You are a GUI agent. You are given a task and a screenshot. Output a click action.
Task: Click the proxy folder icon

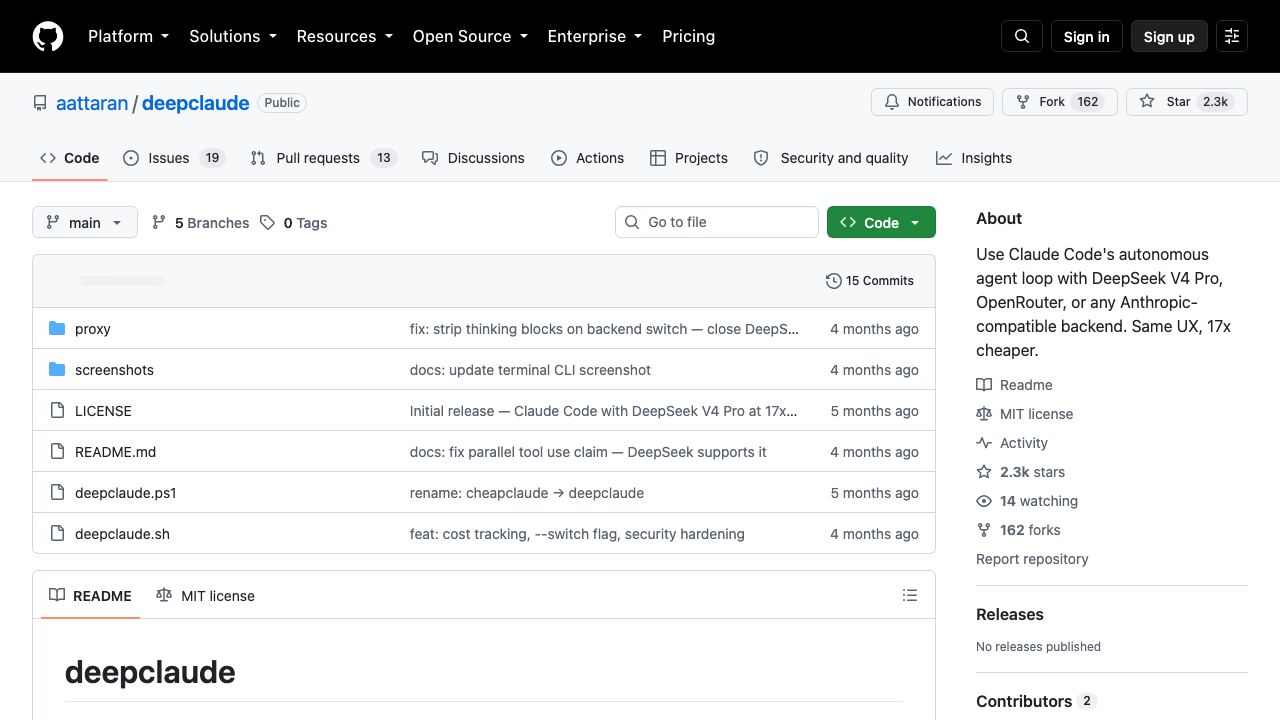(x=57, y=329)
